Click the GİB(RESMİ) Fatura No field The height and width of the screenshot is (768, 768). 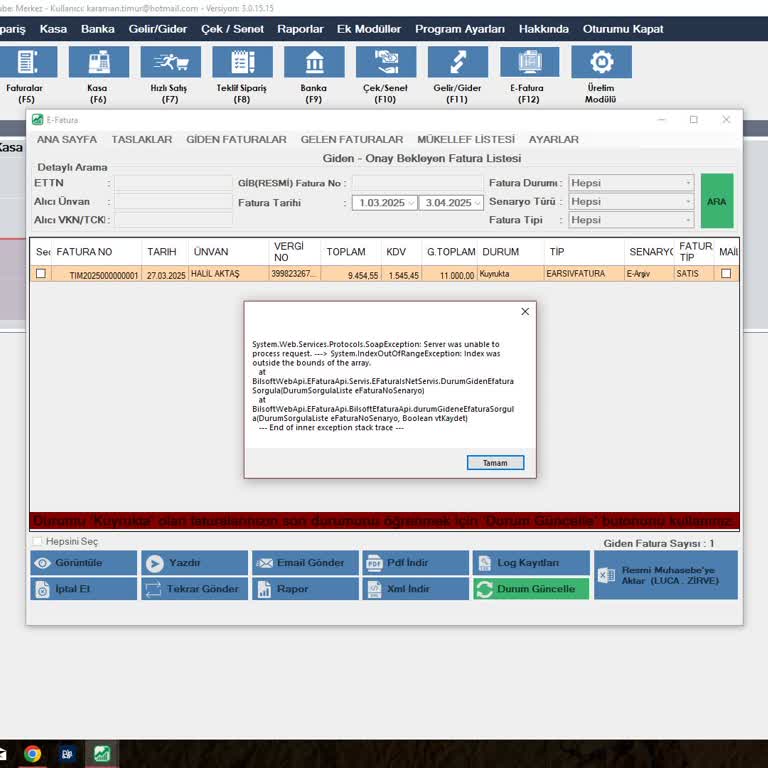pyautogui.click(x=417, y=183)
